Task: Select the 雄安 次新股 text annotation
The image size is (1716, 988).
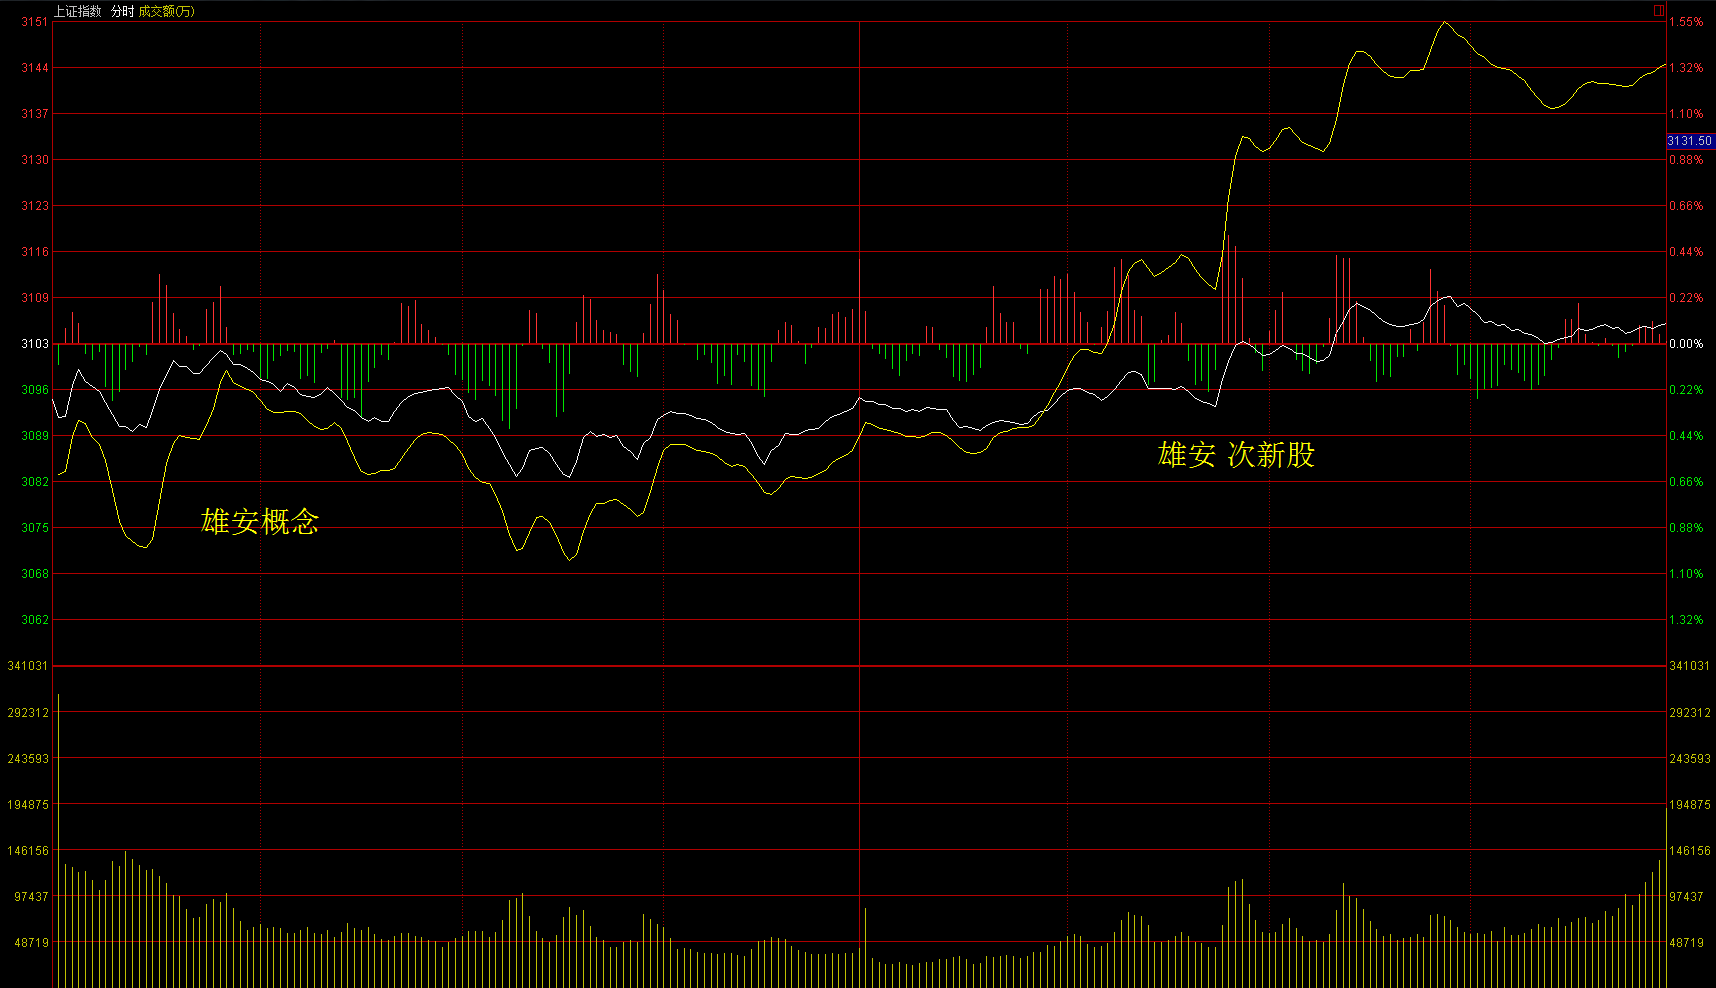Action: click(x=1236, y=455)
